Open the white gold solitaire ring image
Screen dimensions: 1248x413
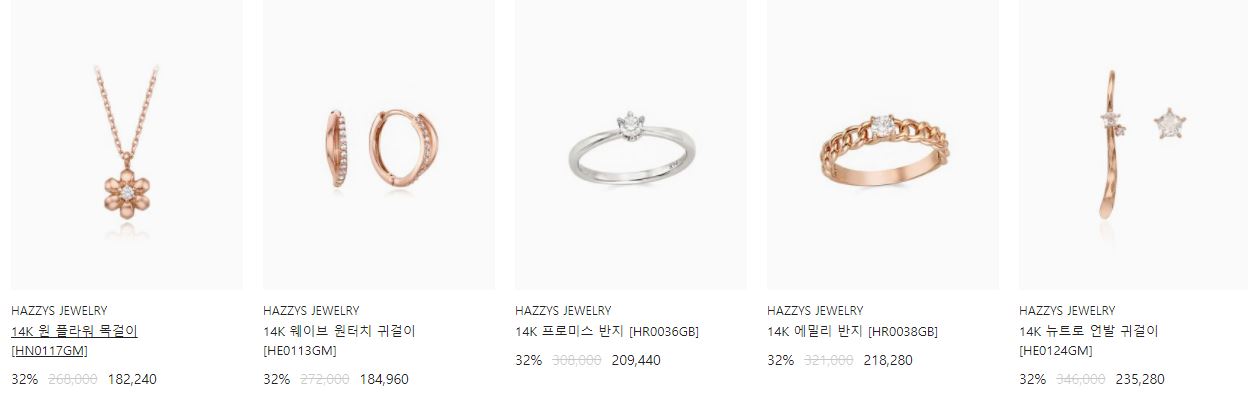[631, 144]
